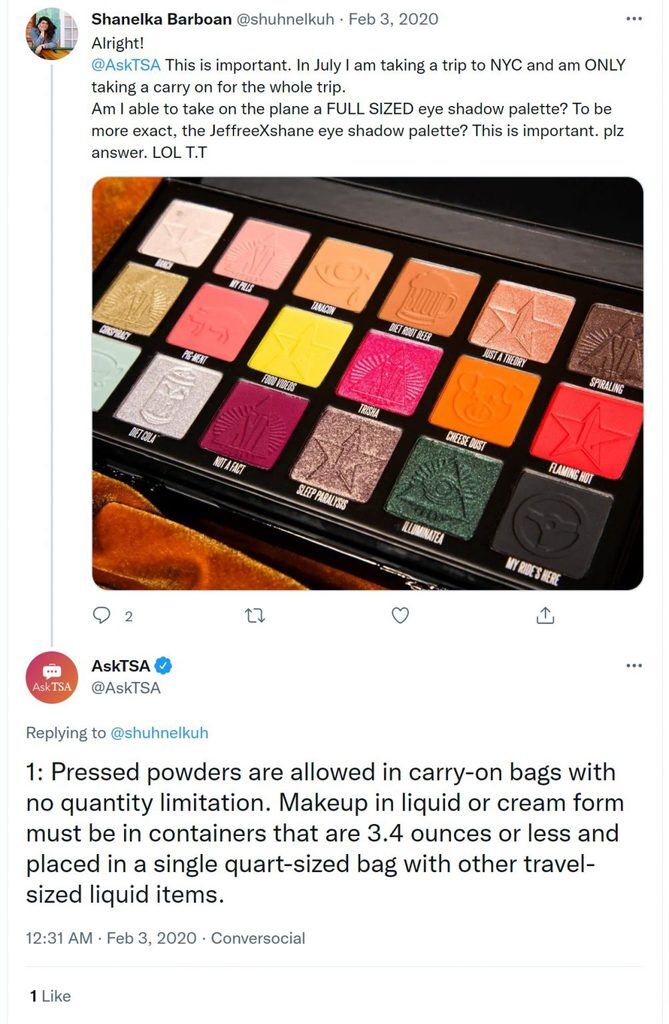The image size is (669, 1024).
Task: Like the tweet with heart icon
Action: tap(400, 615)
